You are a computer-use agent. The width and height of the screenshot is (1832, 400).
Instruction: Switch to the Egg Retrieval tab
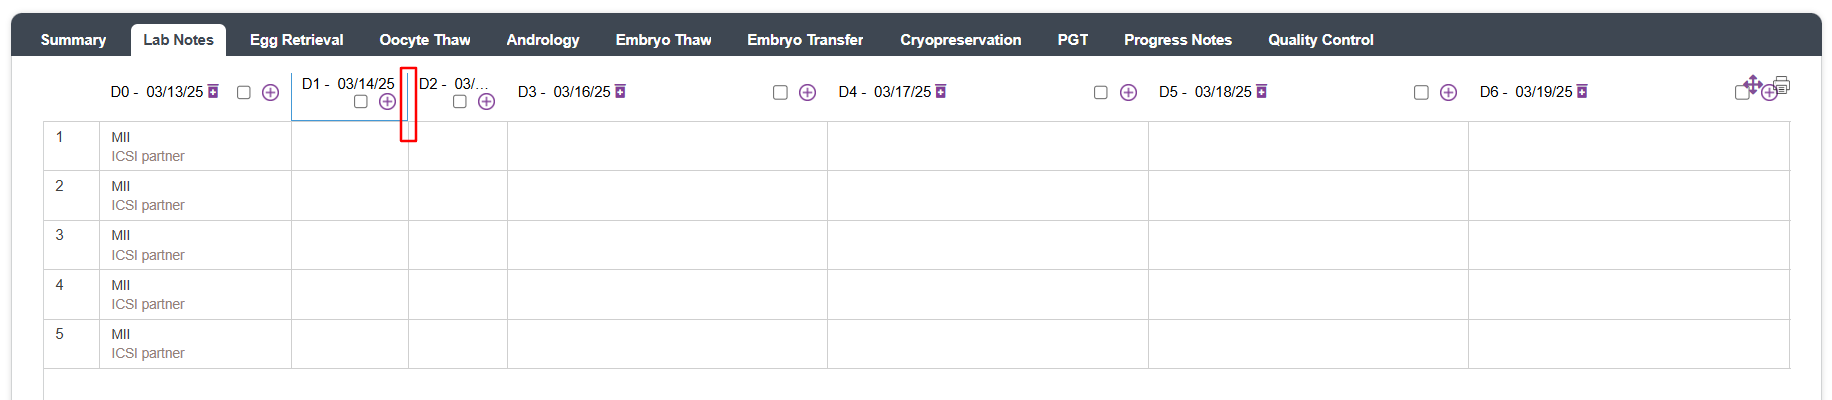pyautogui.click(x=296, y=40)
